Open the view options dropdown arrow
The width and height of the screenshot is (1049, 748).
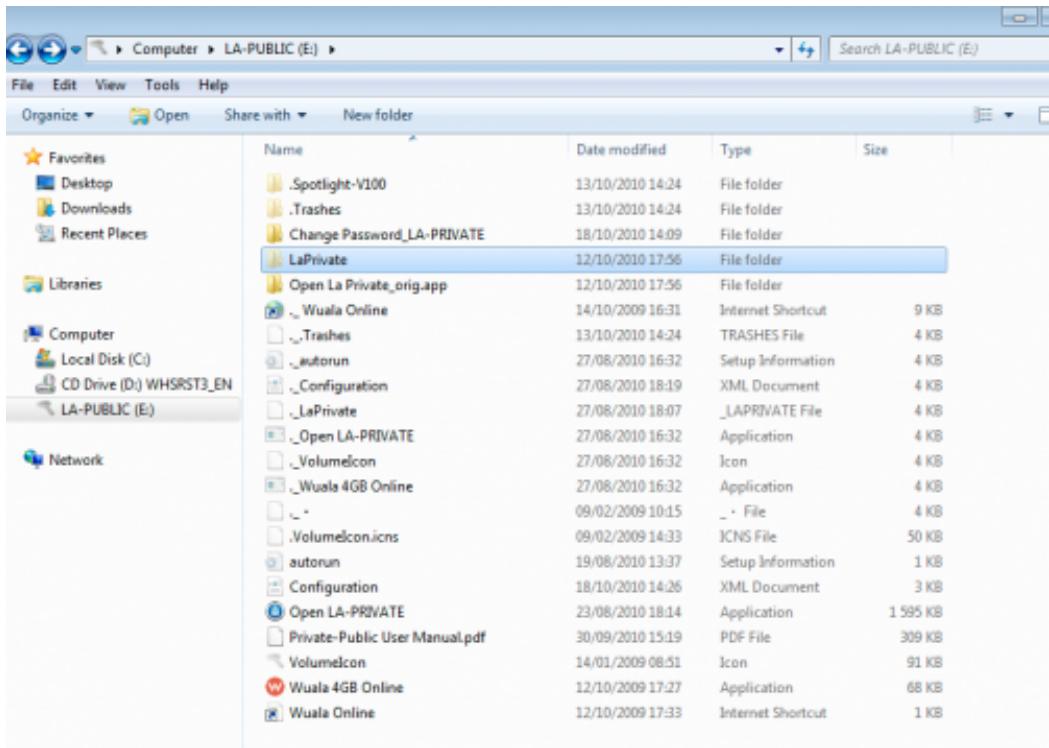[1008, 115]
